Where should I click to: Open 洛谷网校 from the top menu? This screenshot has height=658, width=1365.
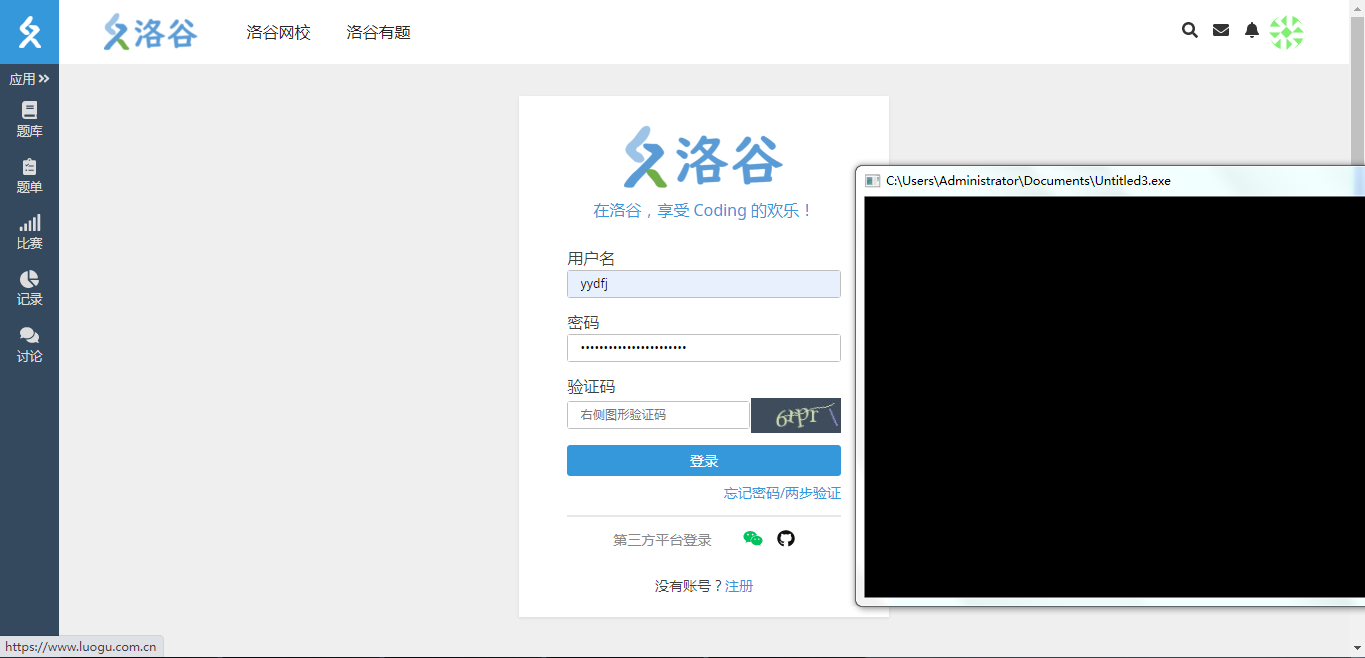coord(277,32)
